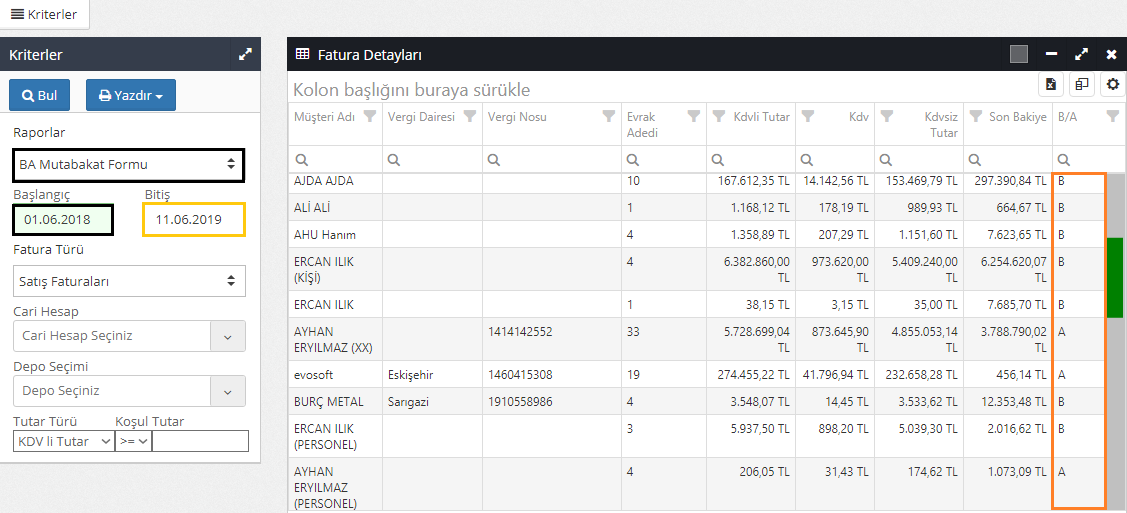Sort by Evrak Adedi column header

point(643,124)
